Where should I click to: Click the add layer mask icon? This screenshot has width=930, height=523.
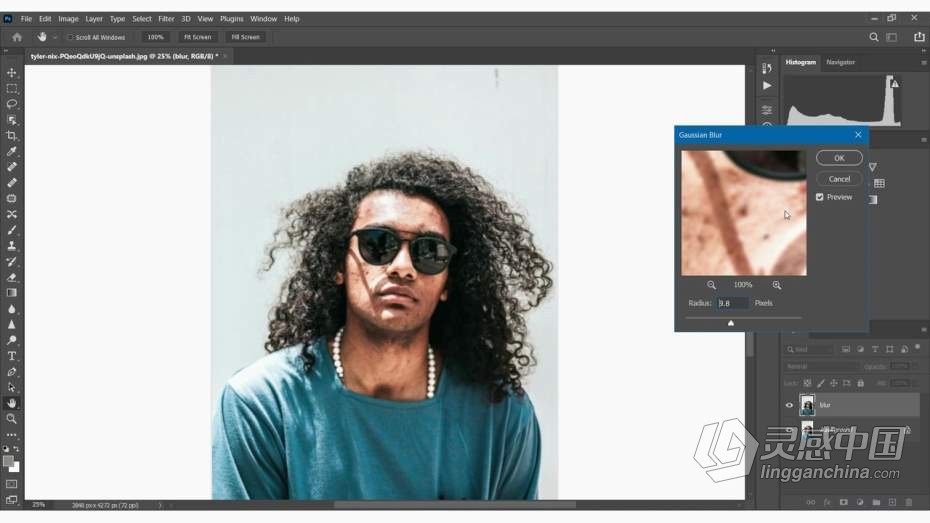click(x=843, y=502)
